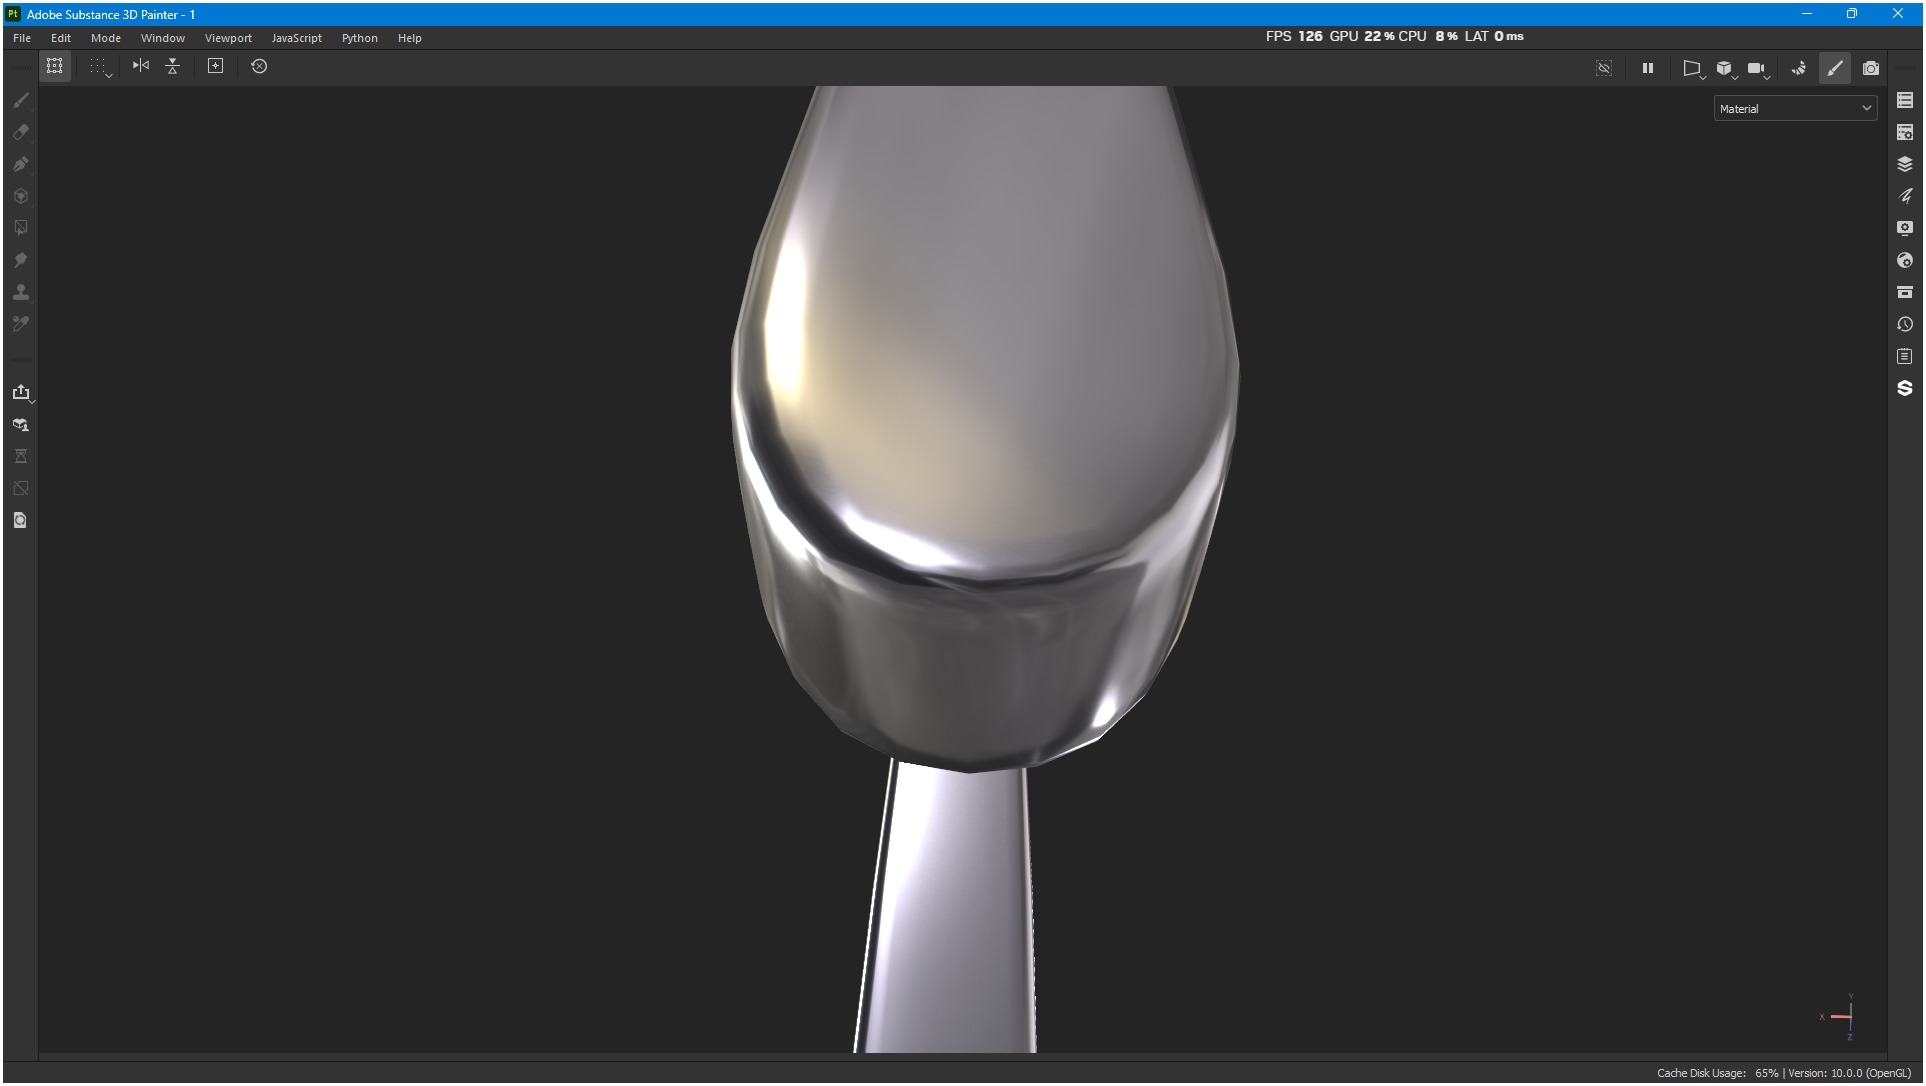
Task: Open the Layers panel icon
Action: click(1904, 164)
